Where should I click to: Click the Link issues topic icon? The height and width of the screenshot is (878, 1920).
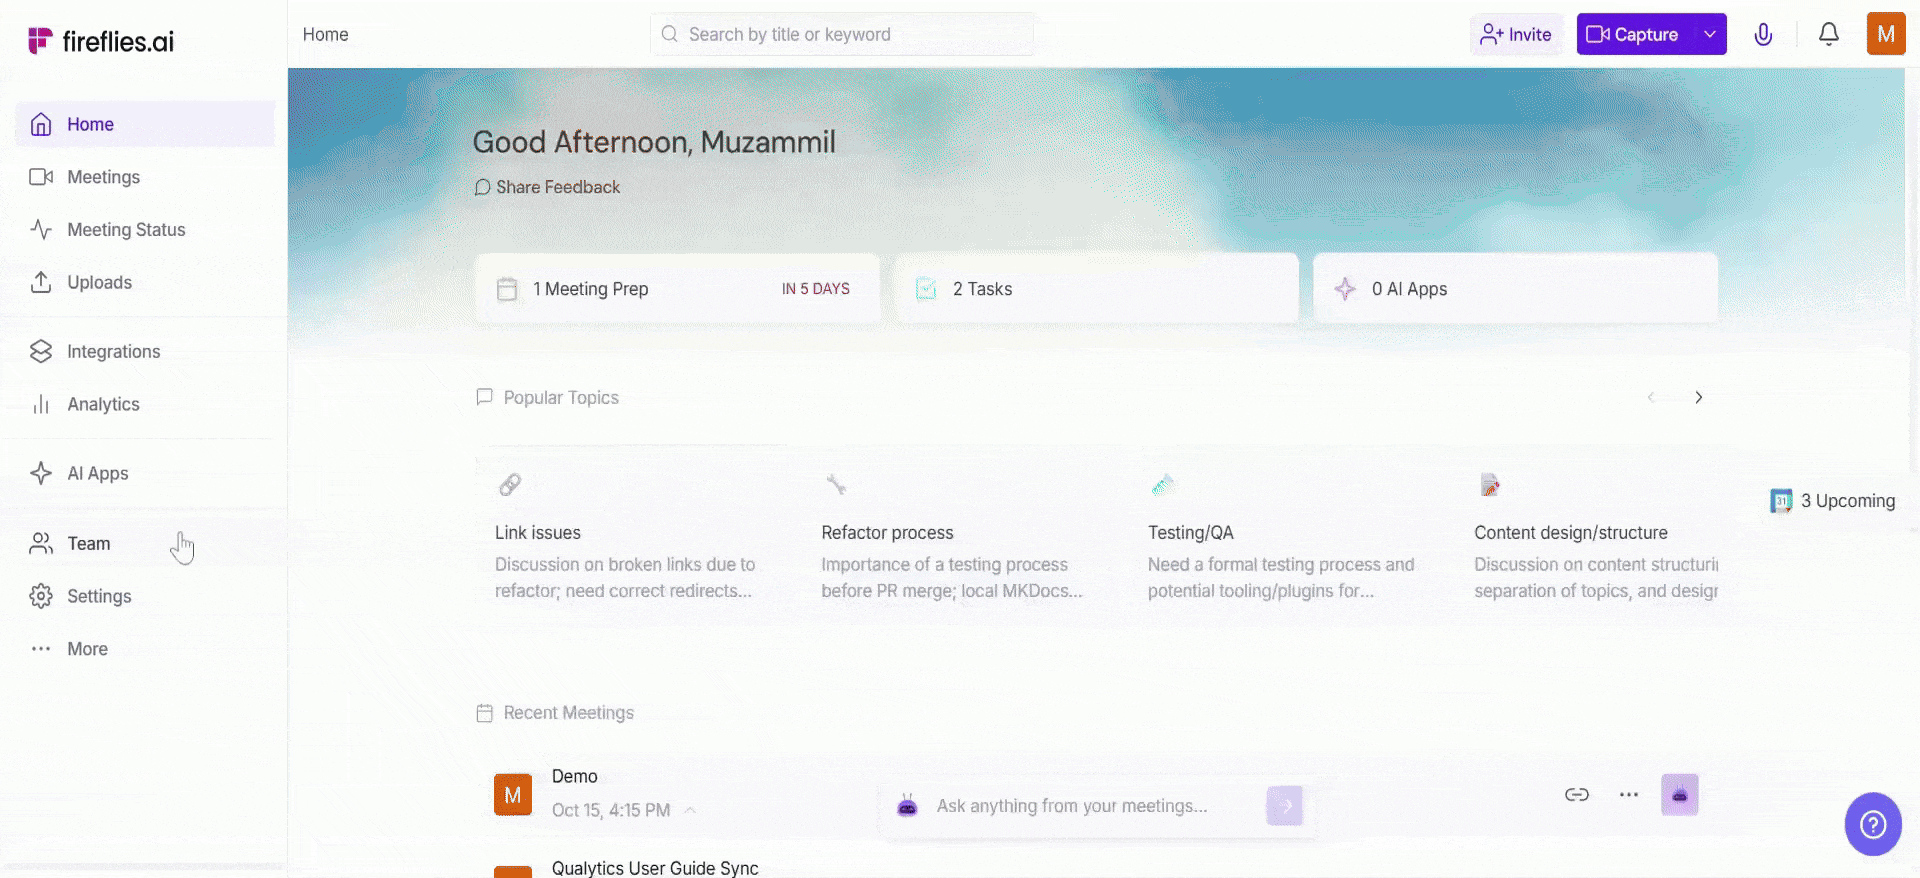(510, 485)
